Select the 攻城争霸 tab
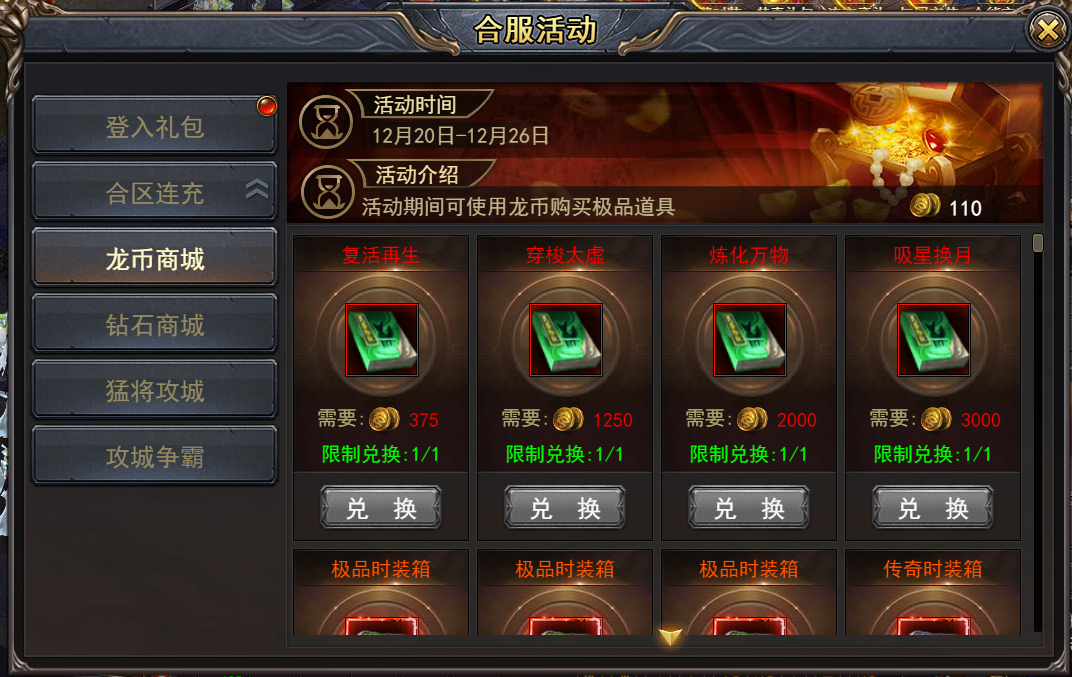Image resolution: width=1072 pixels, height=677 pixels. (155, 456)
